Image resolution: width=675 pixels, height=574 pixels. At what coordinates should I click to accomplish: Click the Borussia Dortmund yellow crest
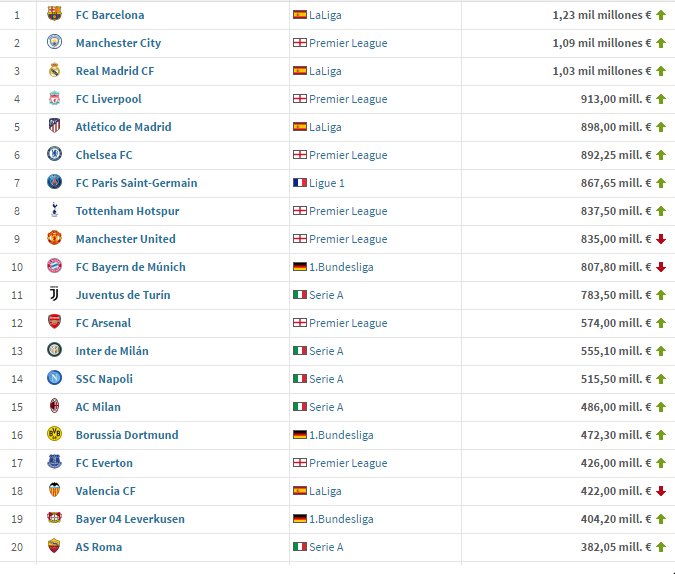[x=54, y=434]
